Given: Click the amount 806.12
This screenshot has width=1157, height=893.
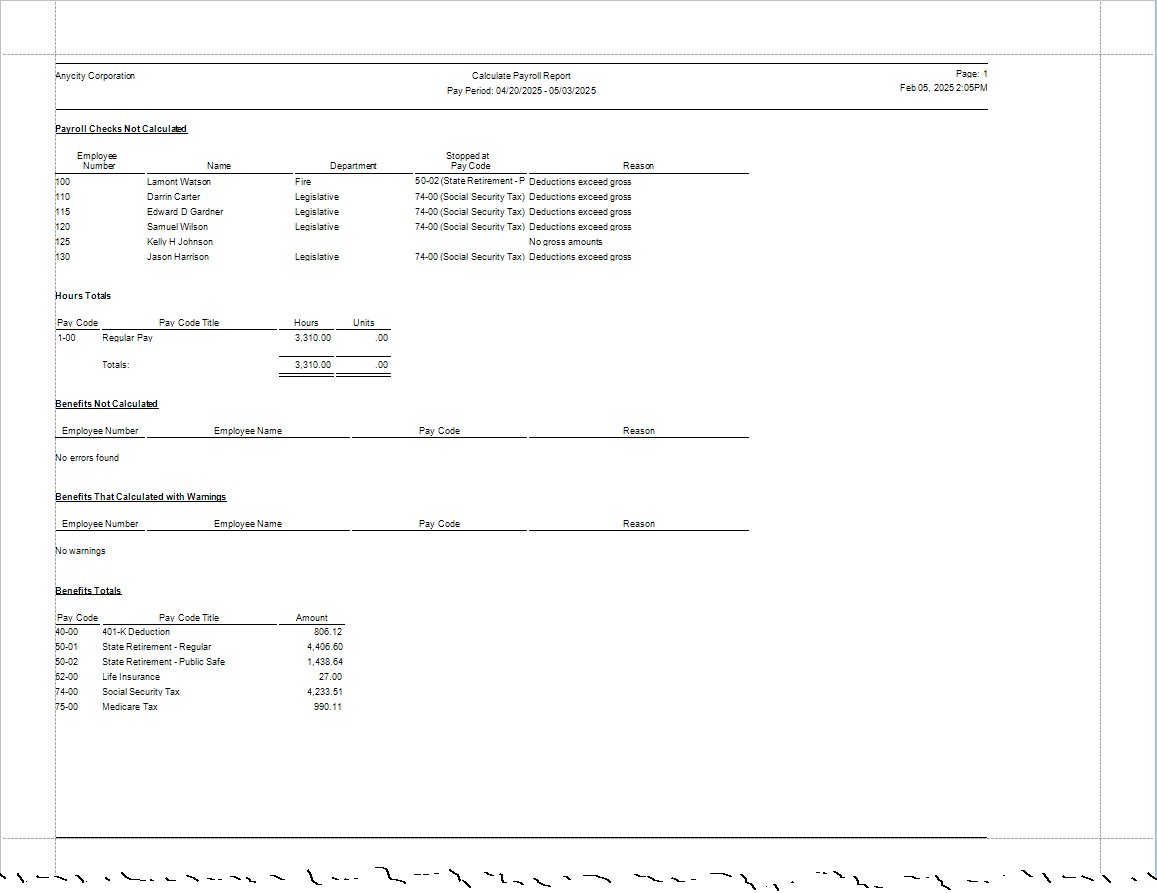Looking at the screenshot, I should click(328, 632).
